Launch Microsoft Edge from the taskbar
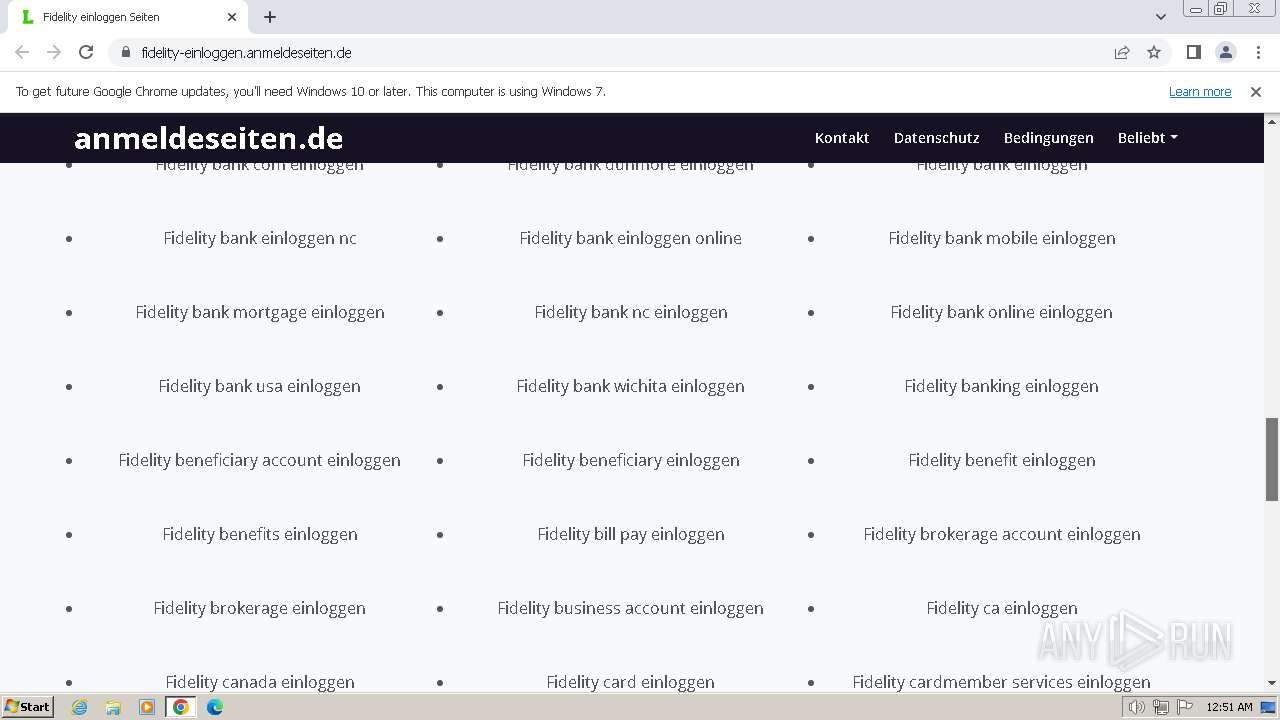This screenshot has width=1280, height=720. pyautogui.click(x=215, y=707)
